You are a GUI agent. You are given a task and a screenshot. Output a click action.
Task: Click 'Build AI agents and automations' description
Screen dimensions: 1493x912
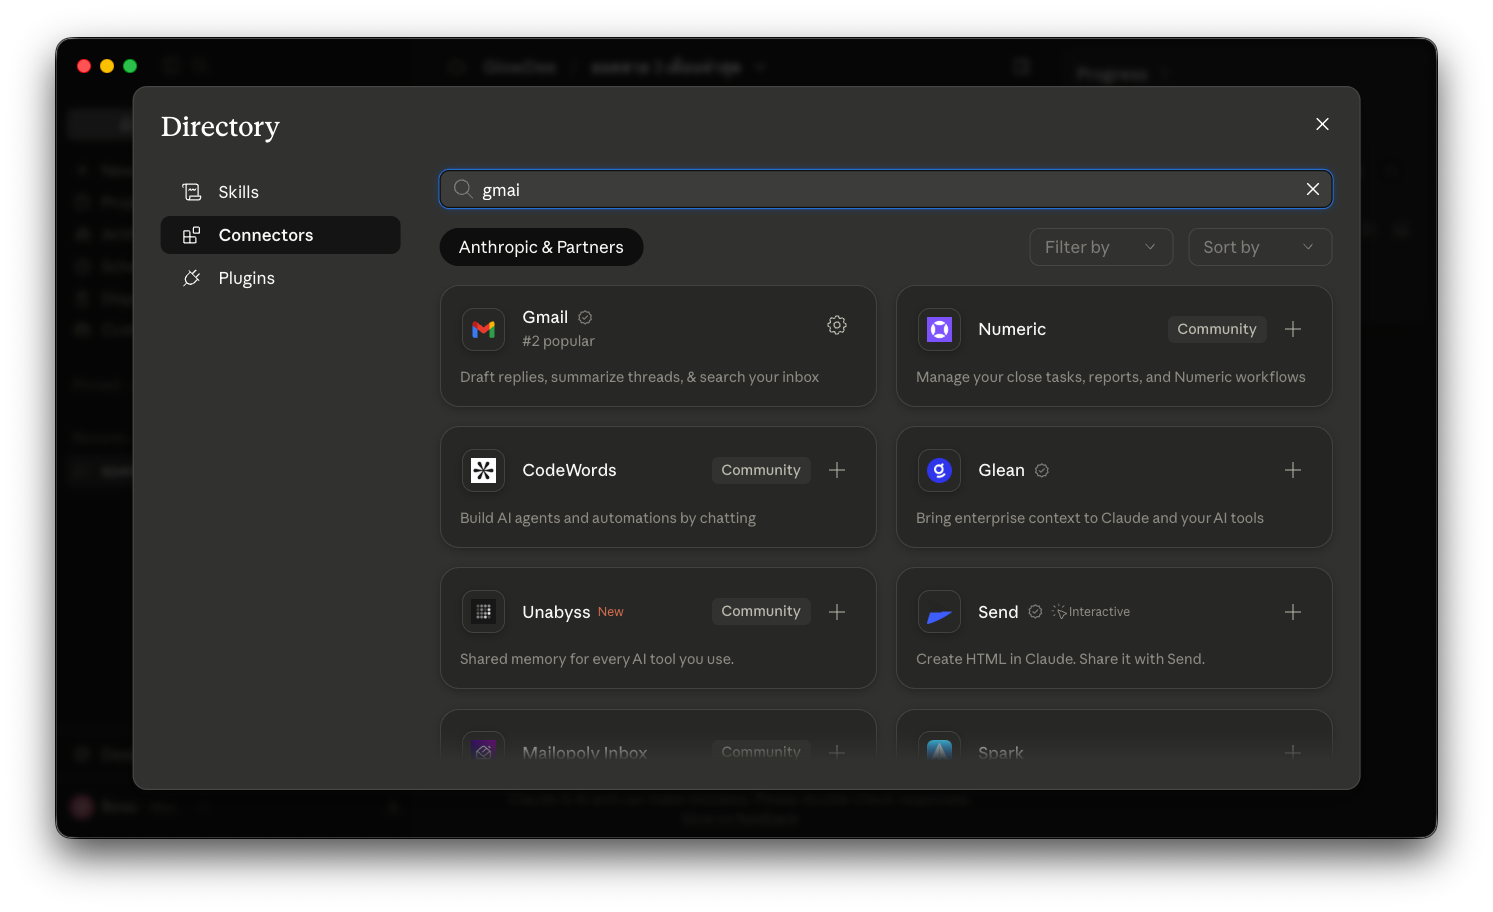(x=608, y=518)
